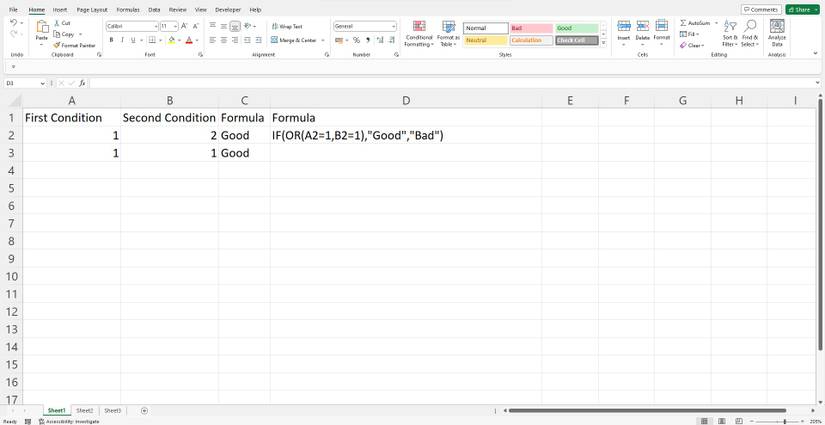The image size is (825, 425).
Task: Increase the cell indent
Action: (x=258, y=40)
